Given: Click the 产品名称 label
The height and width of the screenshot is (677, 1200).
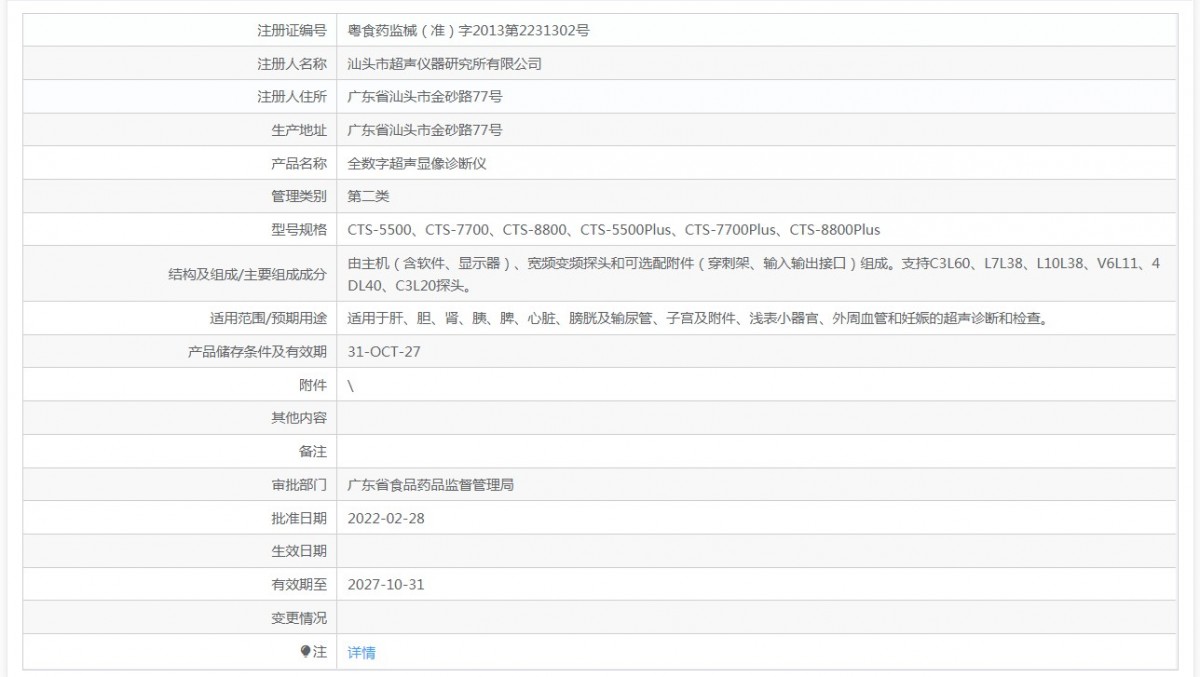Looking at the screenshot, I should click(x=298, y=163).
